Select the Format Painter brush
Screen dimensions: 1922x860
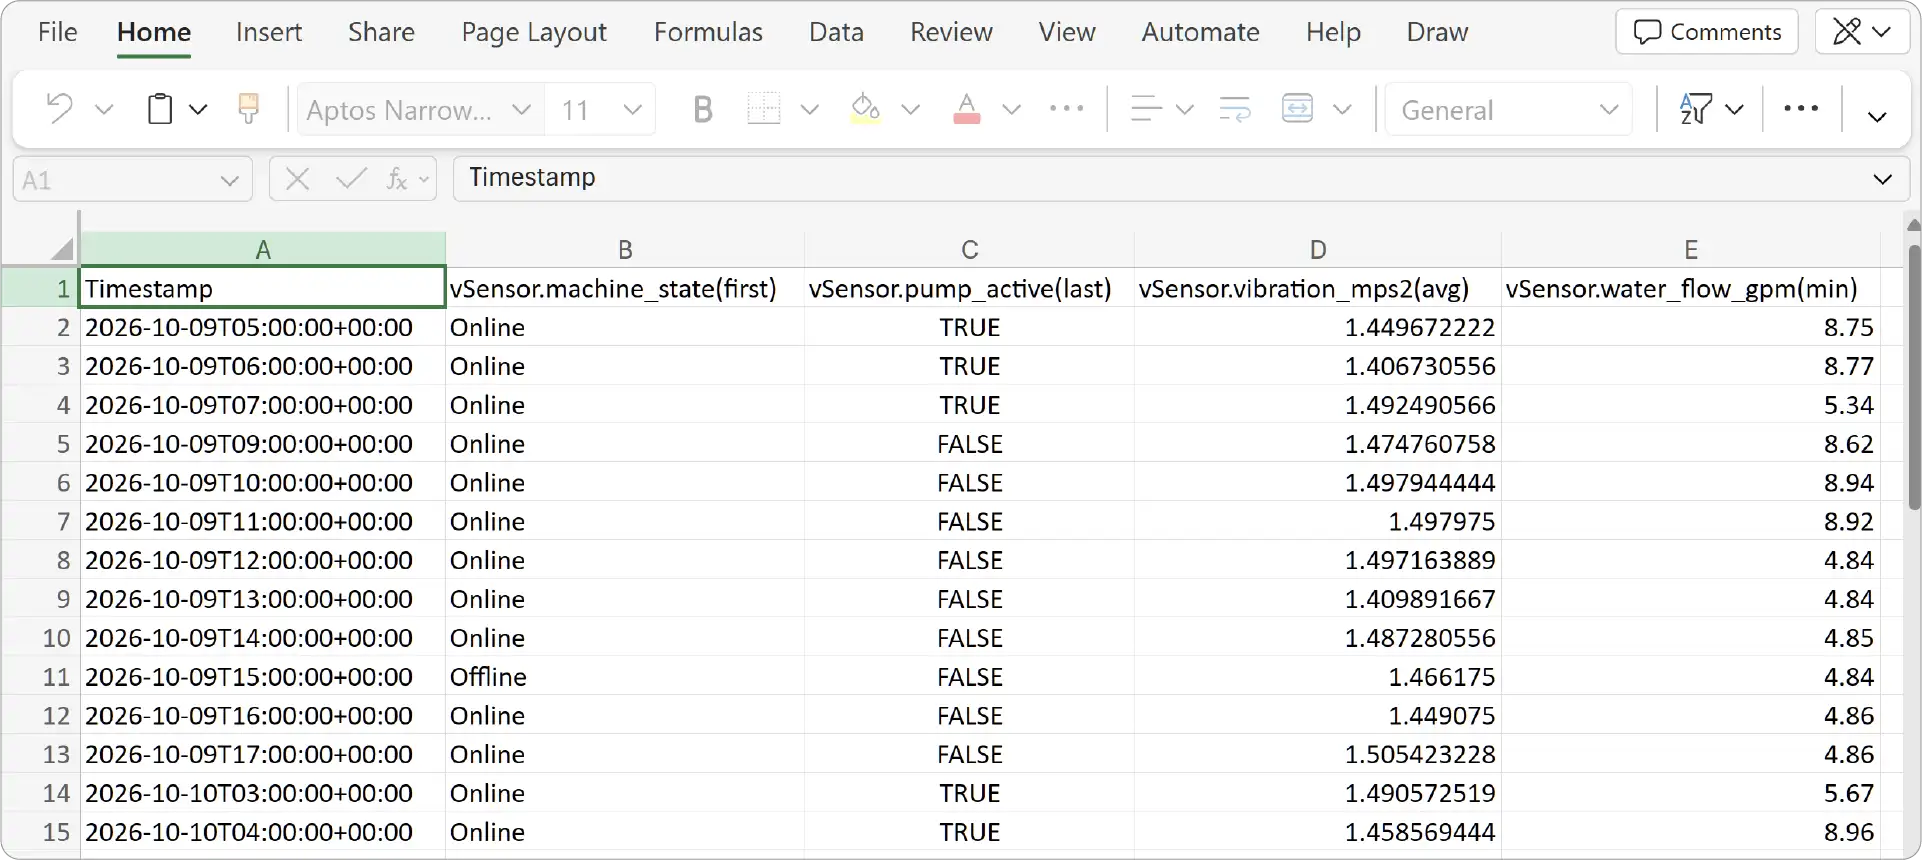[248, 109]
